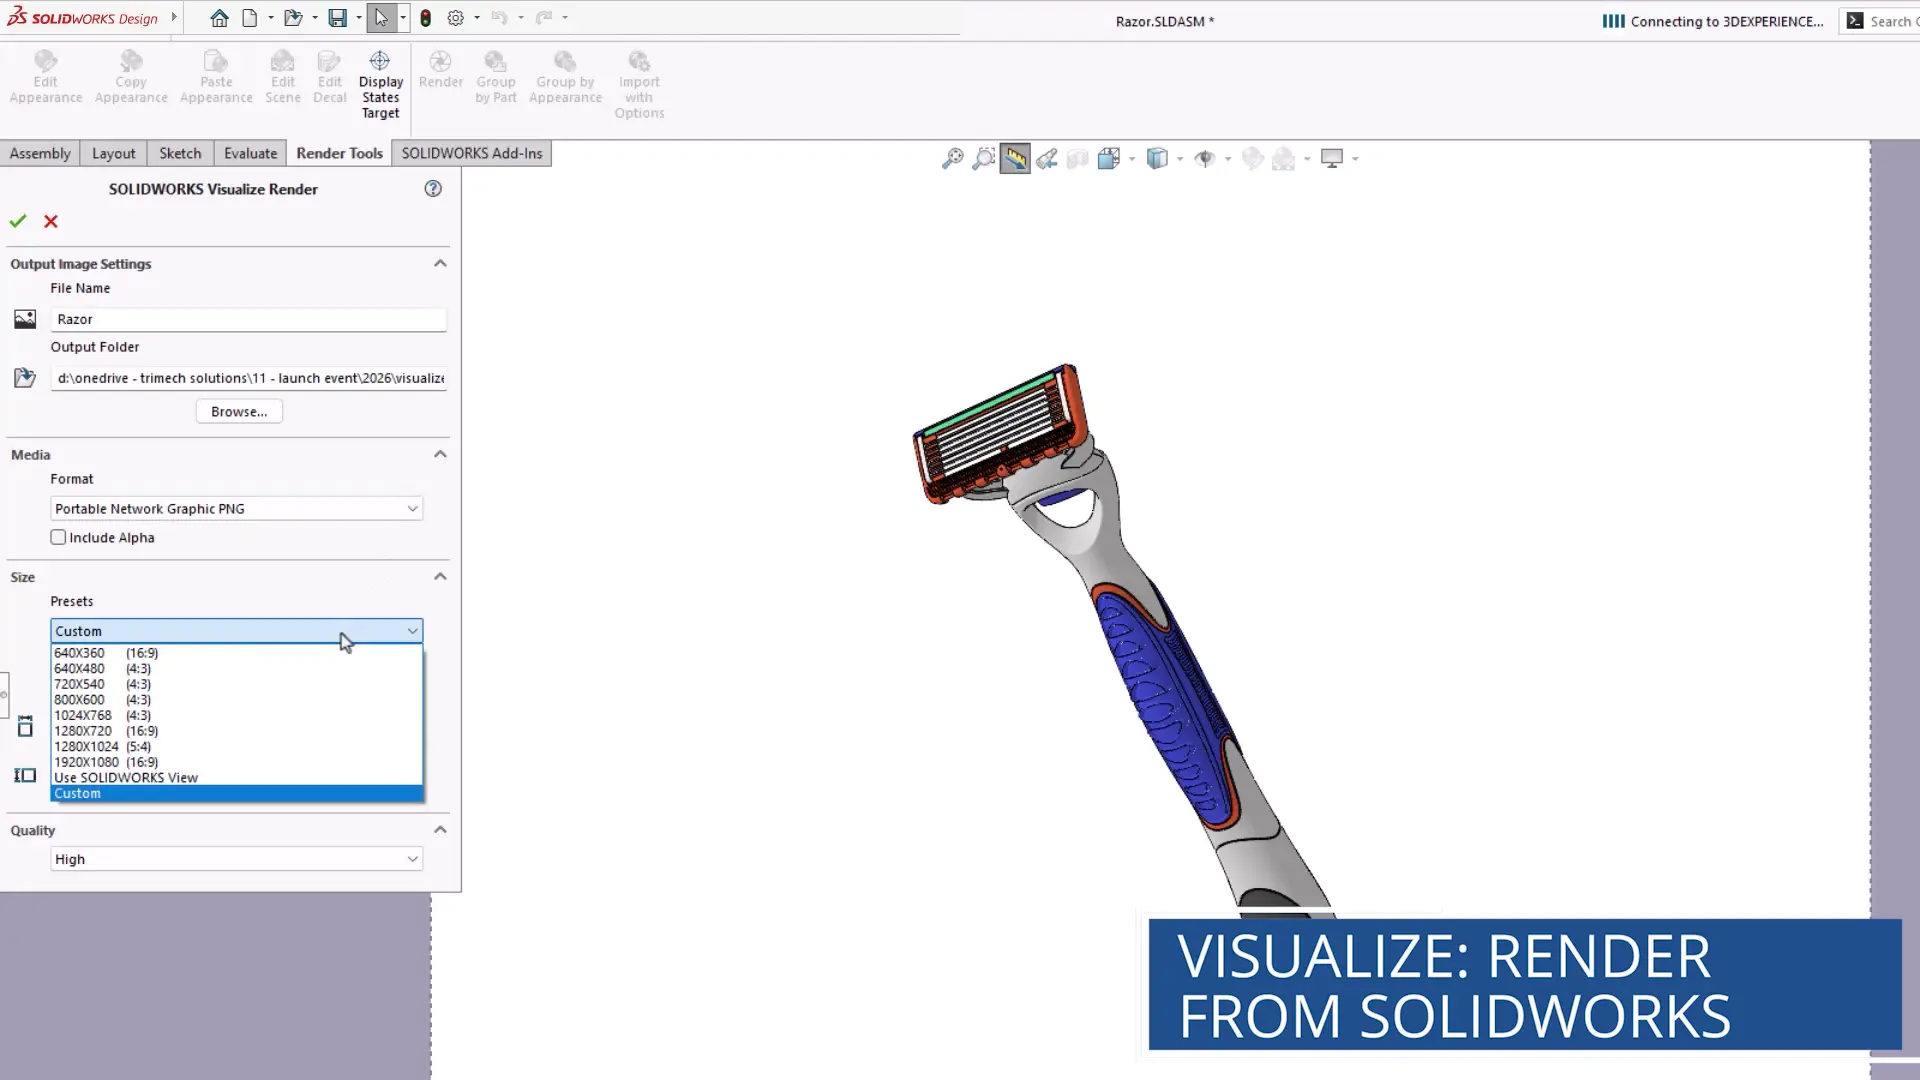Collapse the Quality section
Screen dimensions: 1920x1080
[440, 829]
